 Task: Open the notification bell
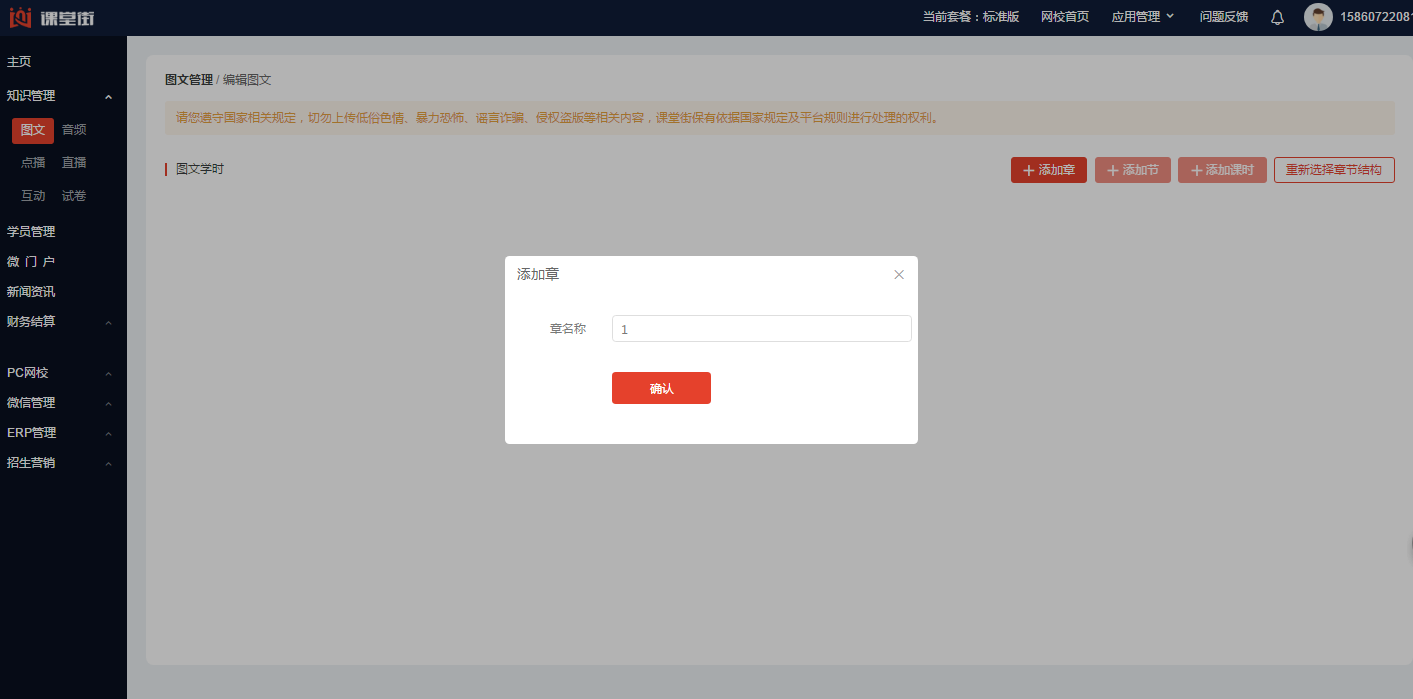(x=1277, y=17)
